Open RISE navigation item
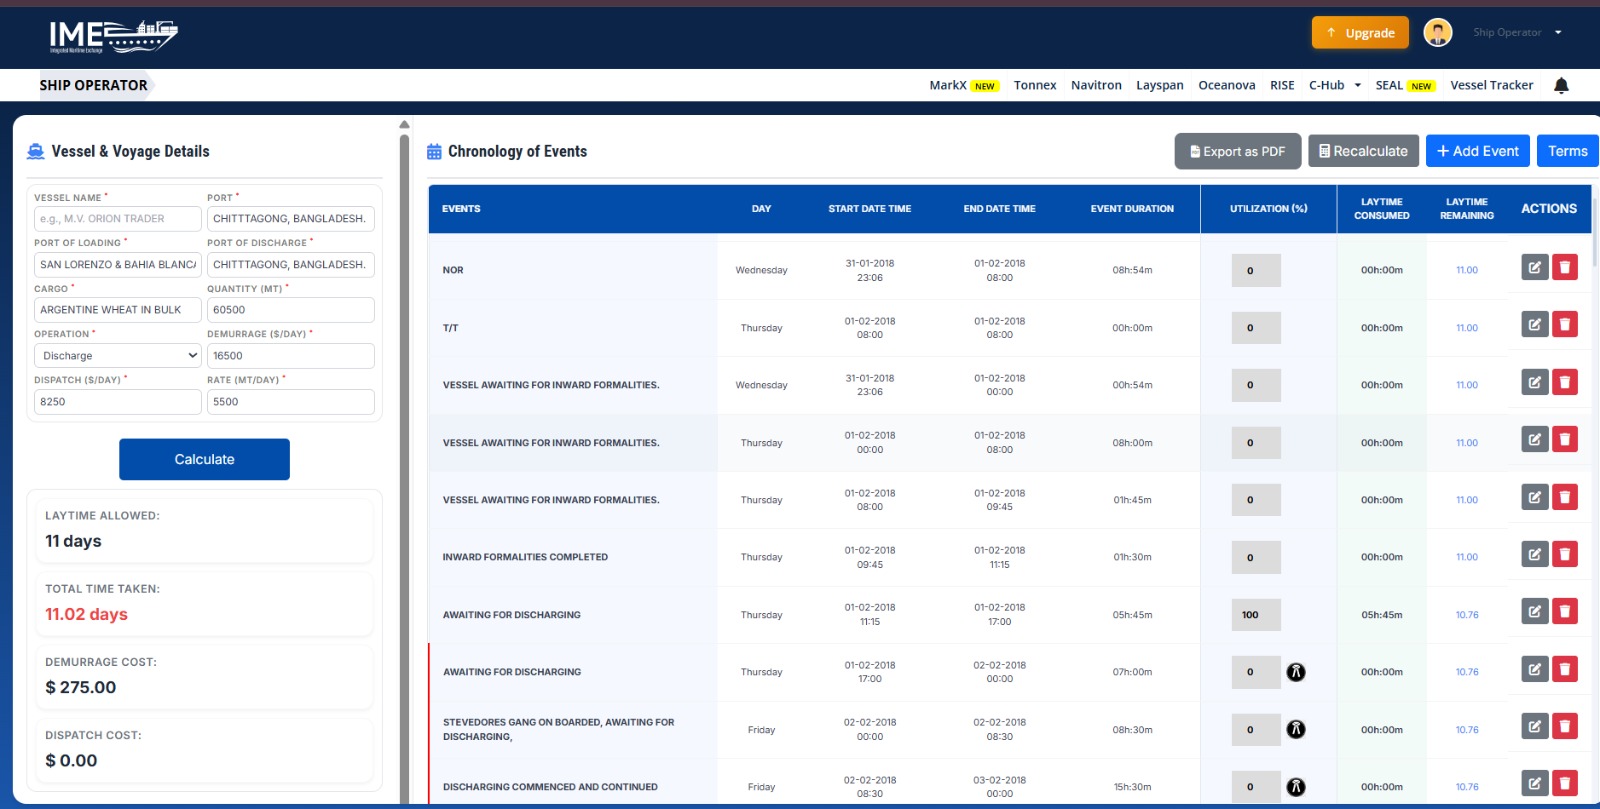1600x809 pixels. pyautogui.click(x=1282, y=86)
